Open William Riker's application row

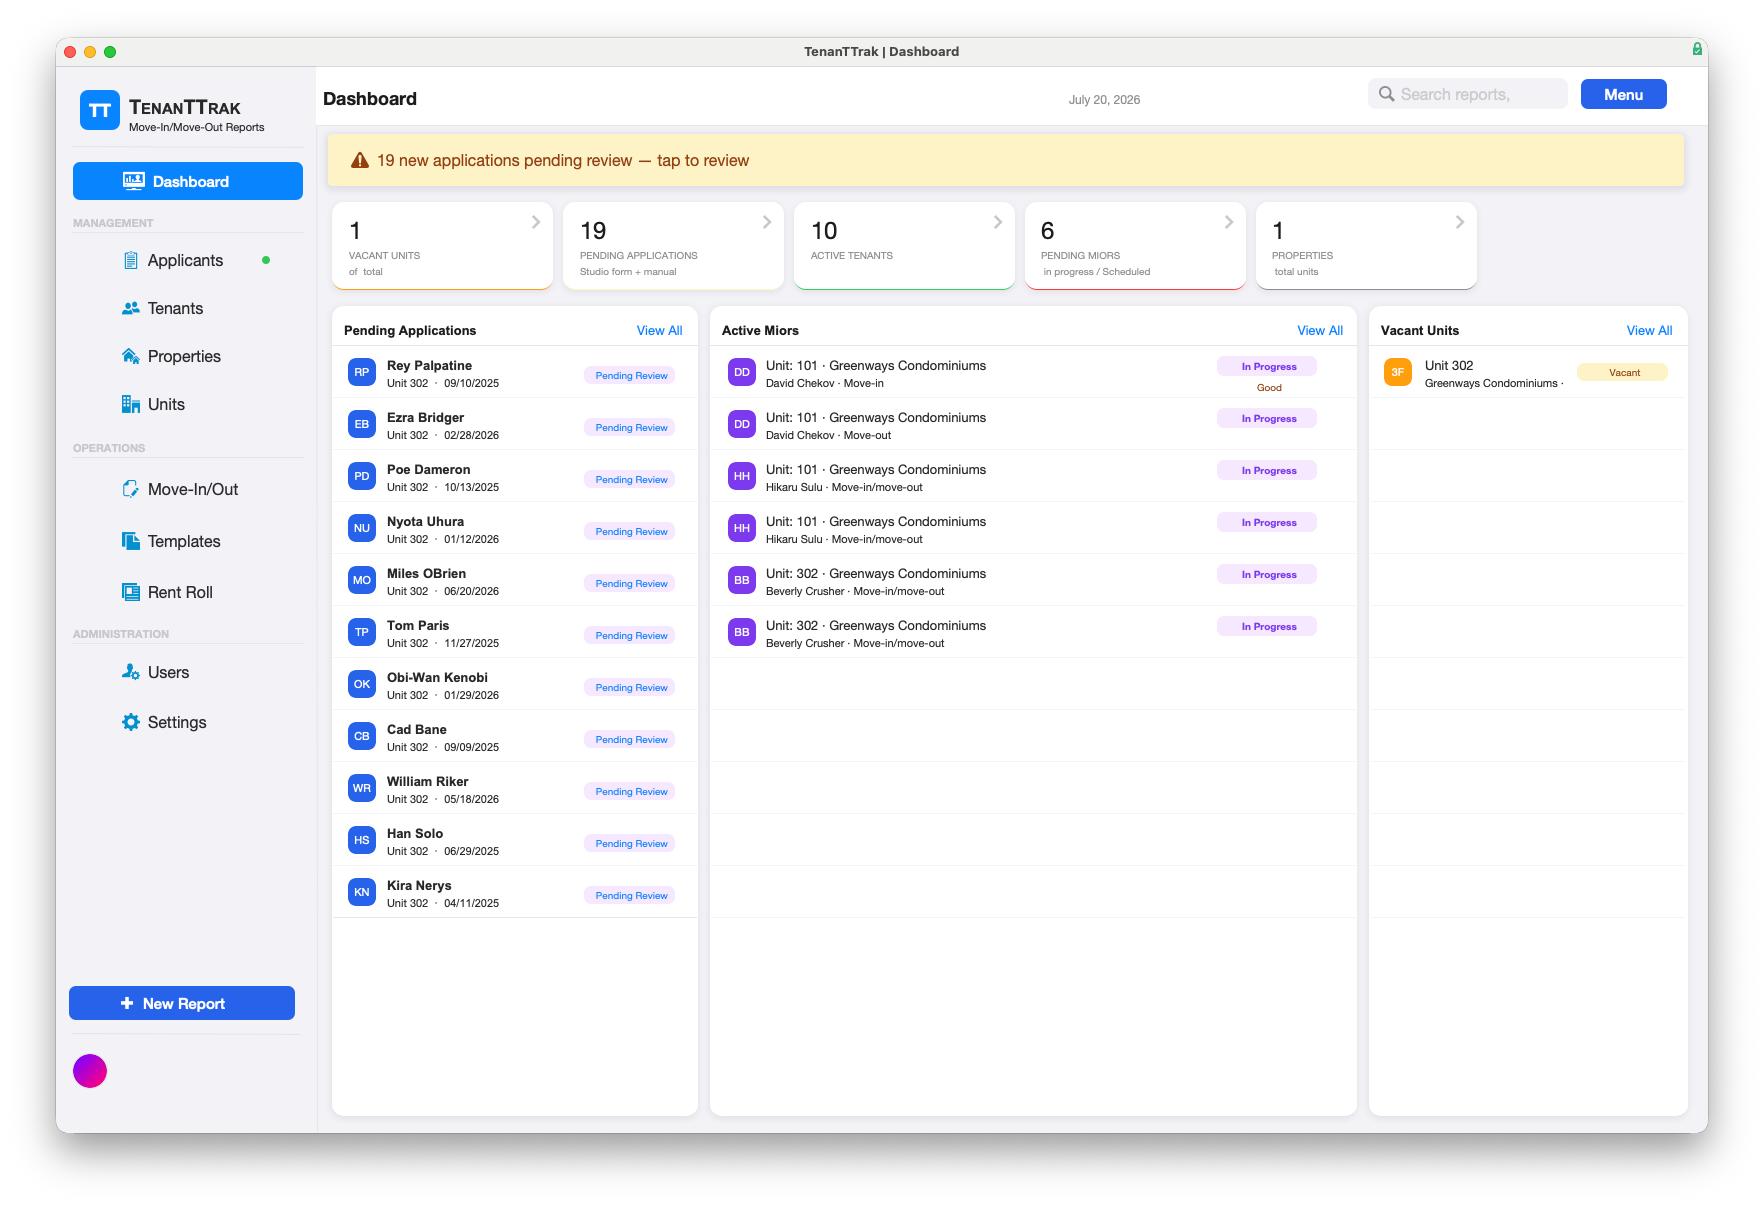[x=515, y=788]
